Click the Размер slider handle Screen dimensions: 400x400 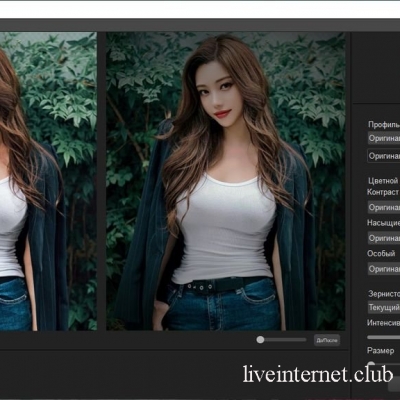click(x=371, y=364)
